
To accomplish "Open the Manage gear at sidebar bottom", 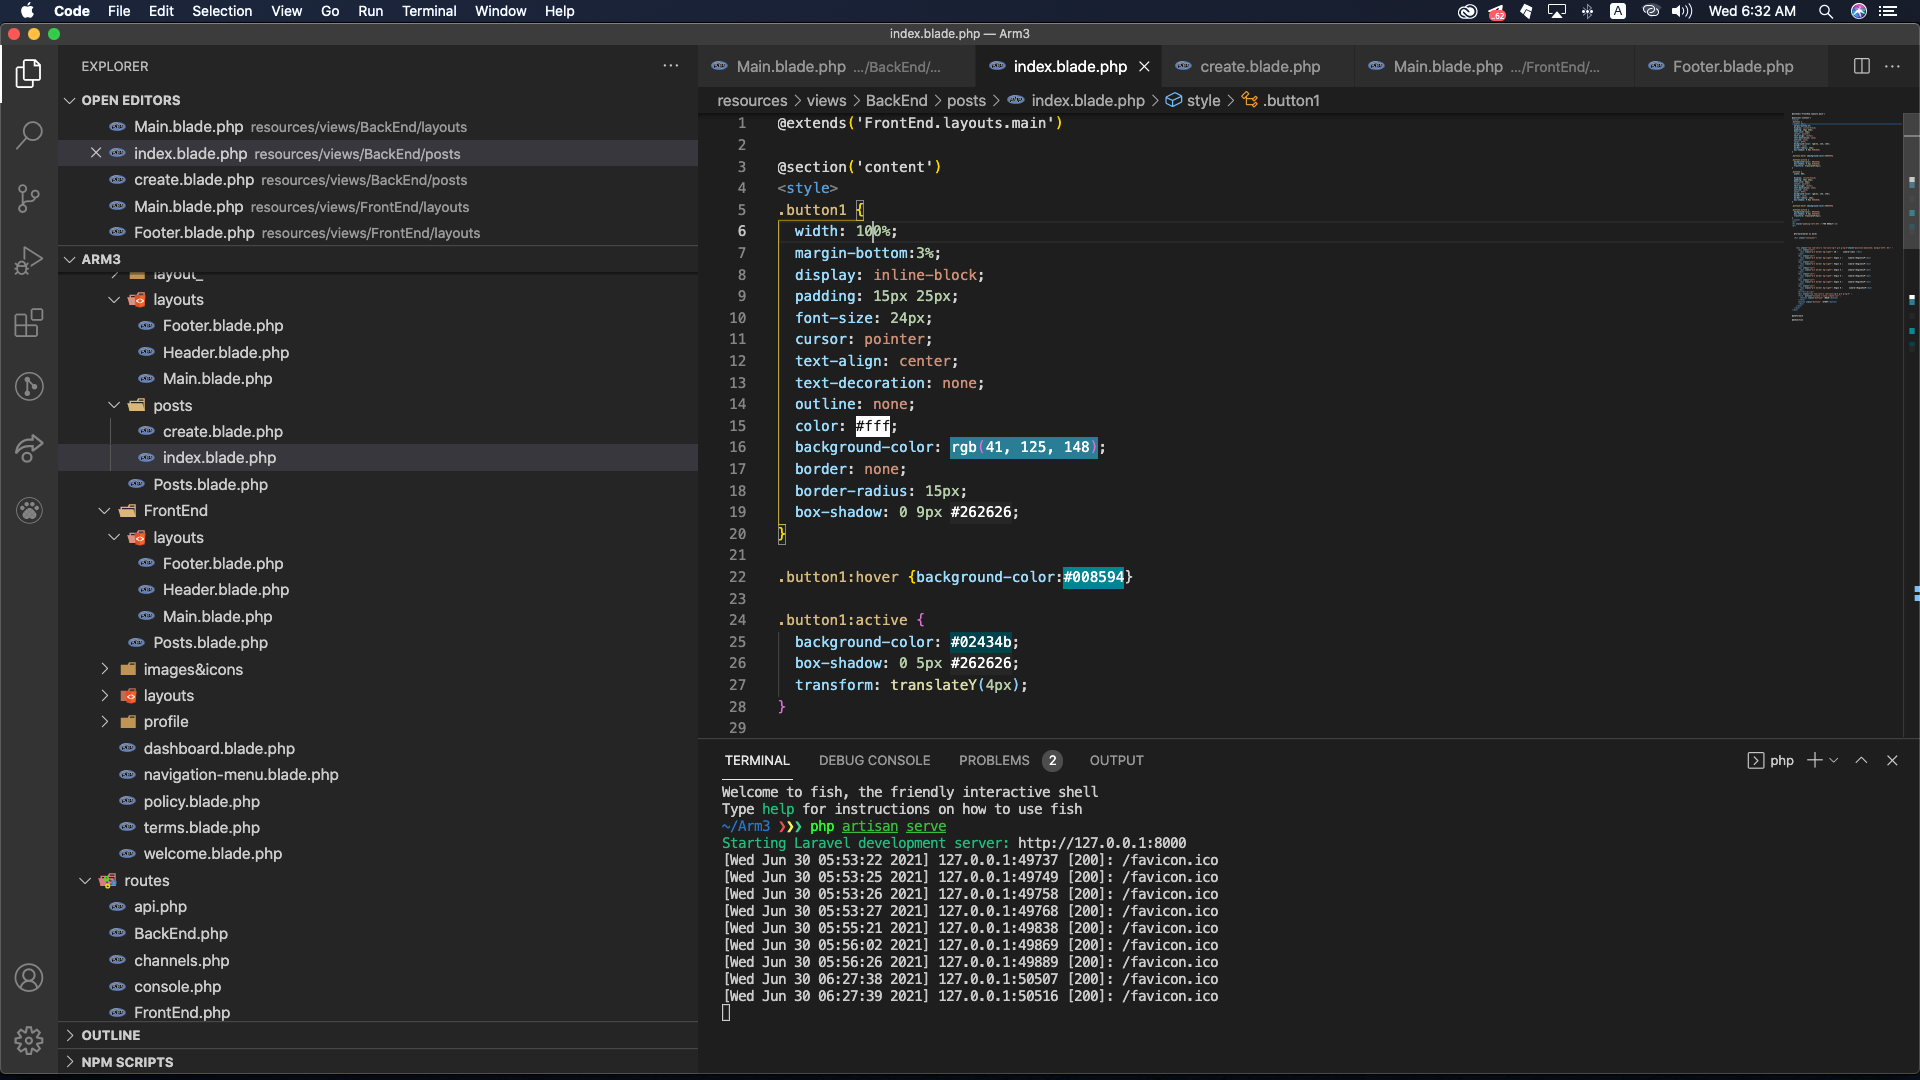I will tap(29, 1040).
